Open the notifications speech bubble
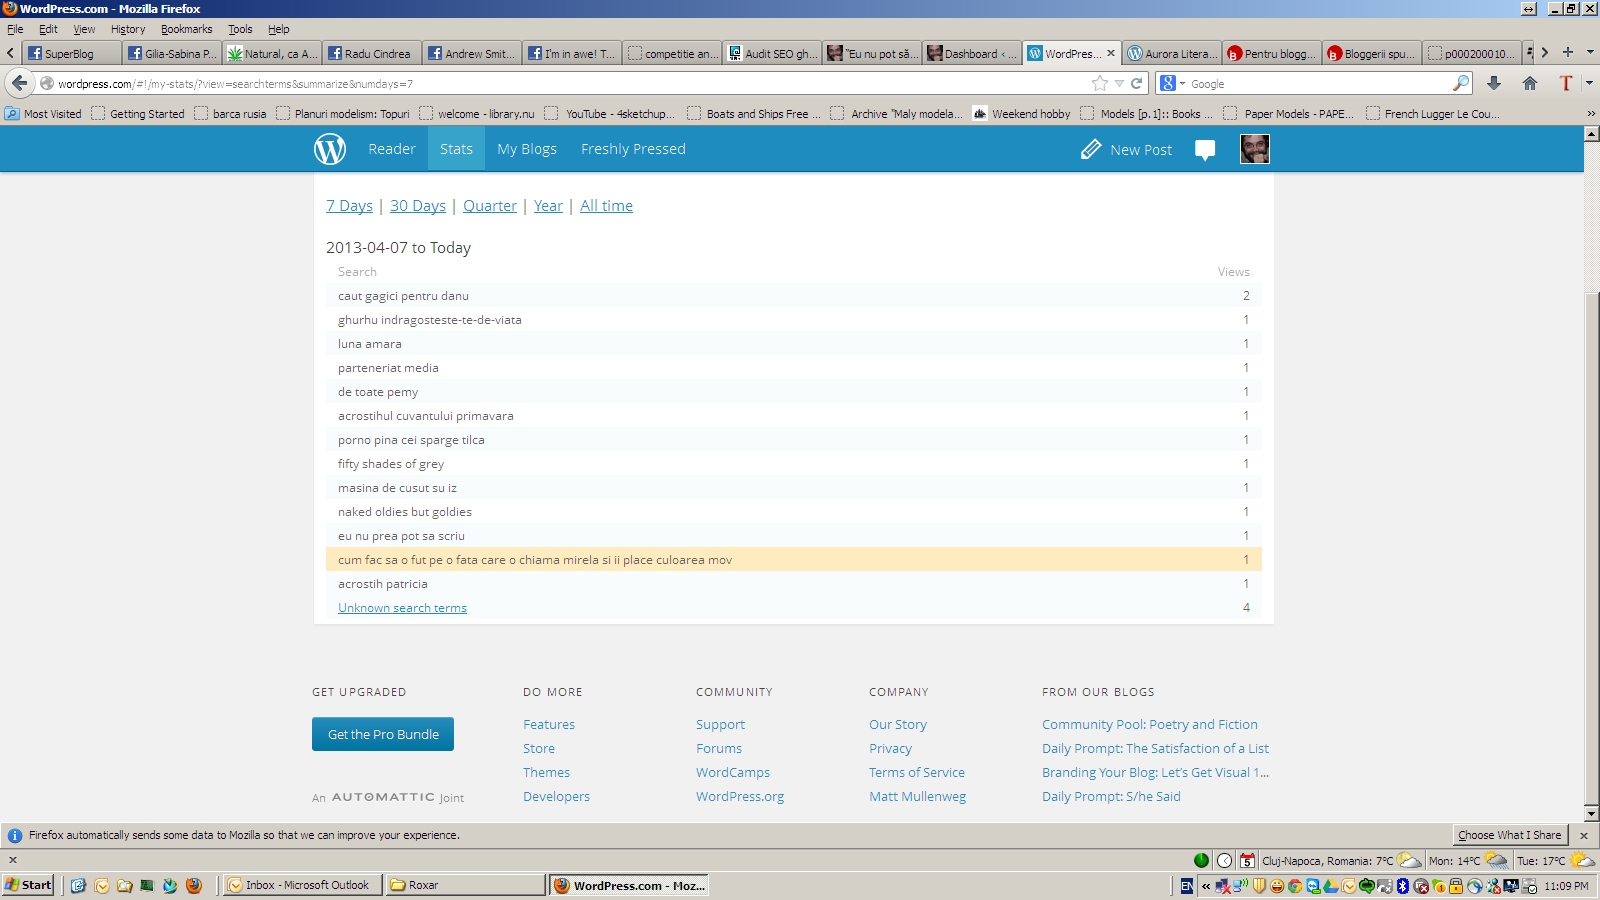The height and width of the screenshot is (900, 1600). 1205,150
